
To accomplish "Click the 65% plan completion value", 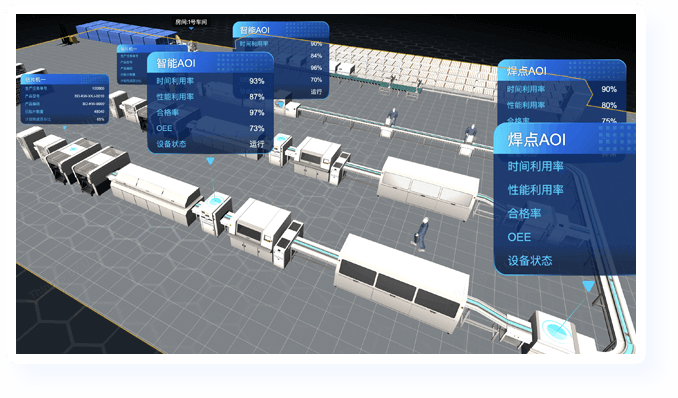I will (x=100, y=119).
